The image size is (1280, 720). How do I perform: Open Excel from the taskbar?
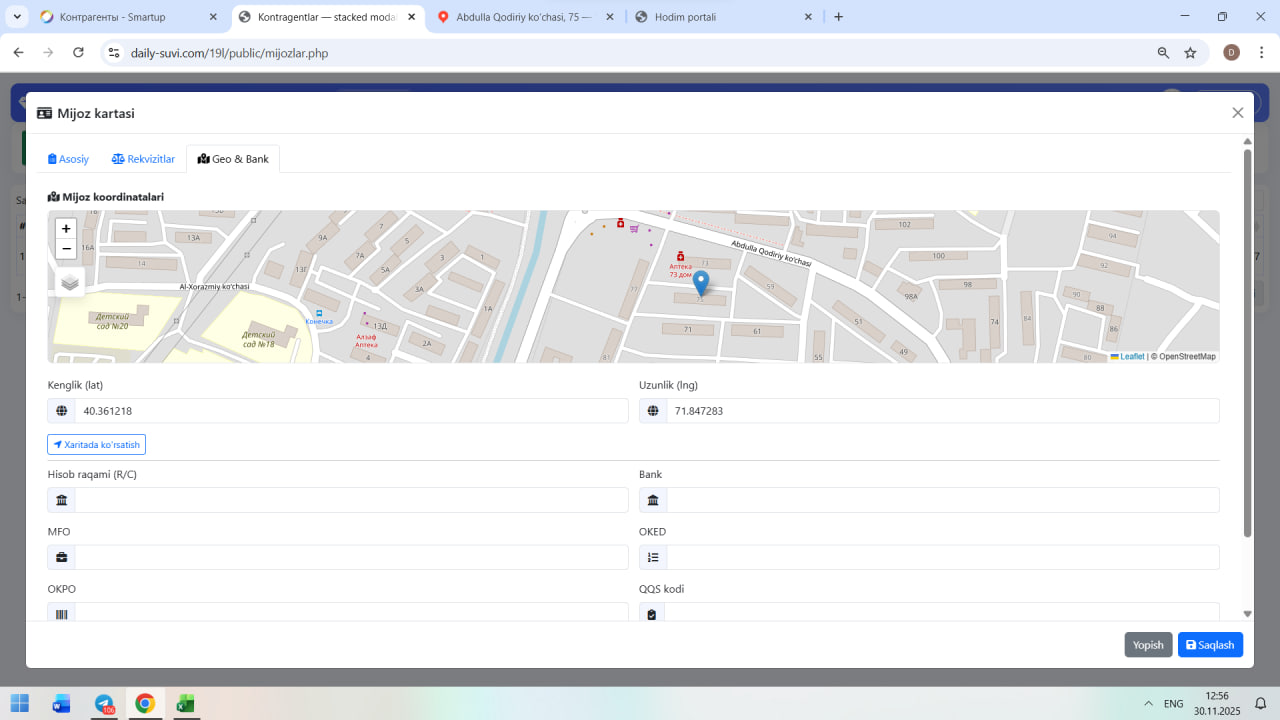(x=185, y=703)
